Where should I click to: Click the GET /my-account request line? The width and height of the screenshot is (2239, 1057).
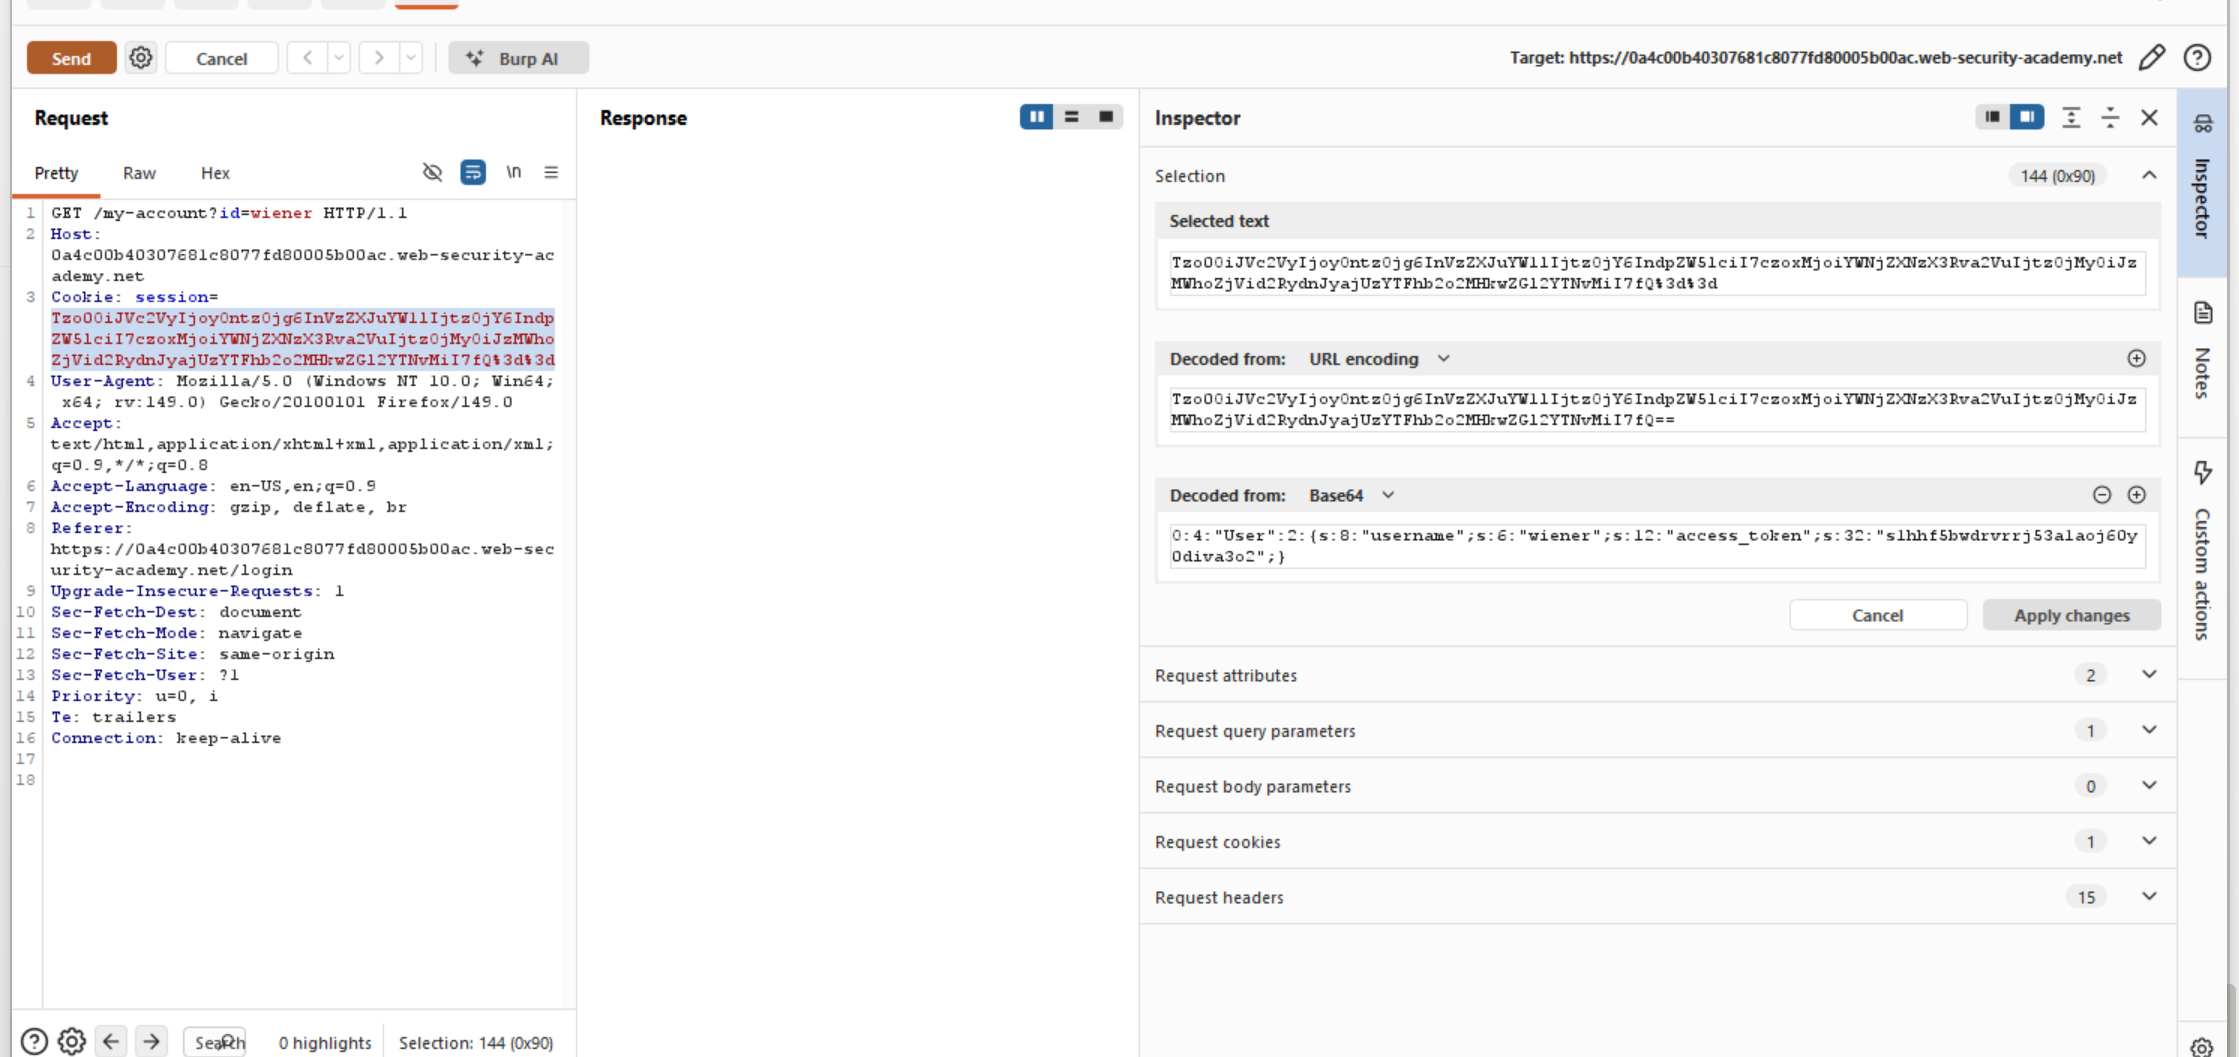229,213
